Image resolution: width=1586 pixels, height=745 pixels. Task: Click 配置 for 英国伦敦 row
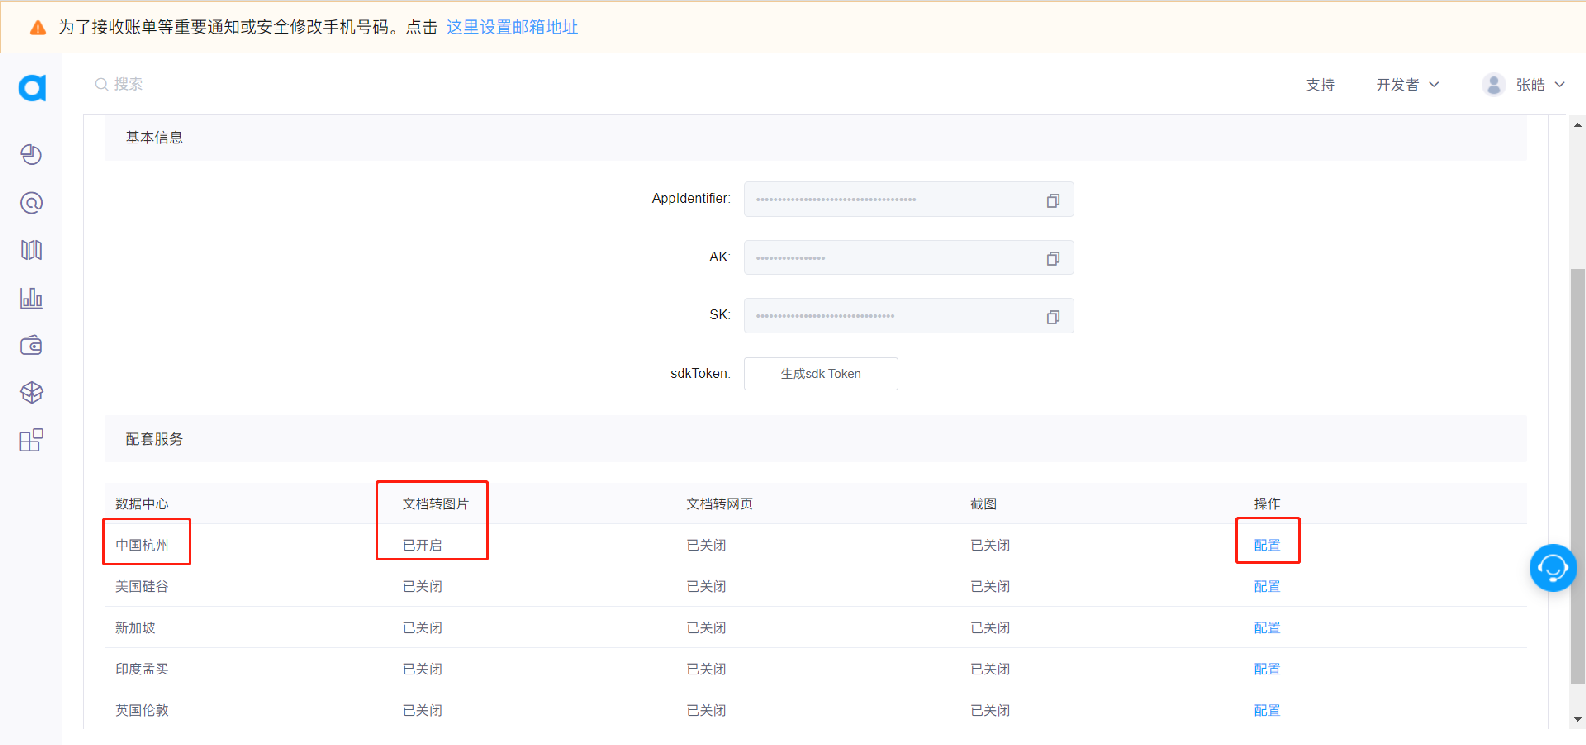point(1267,710)
